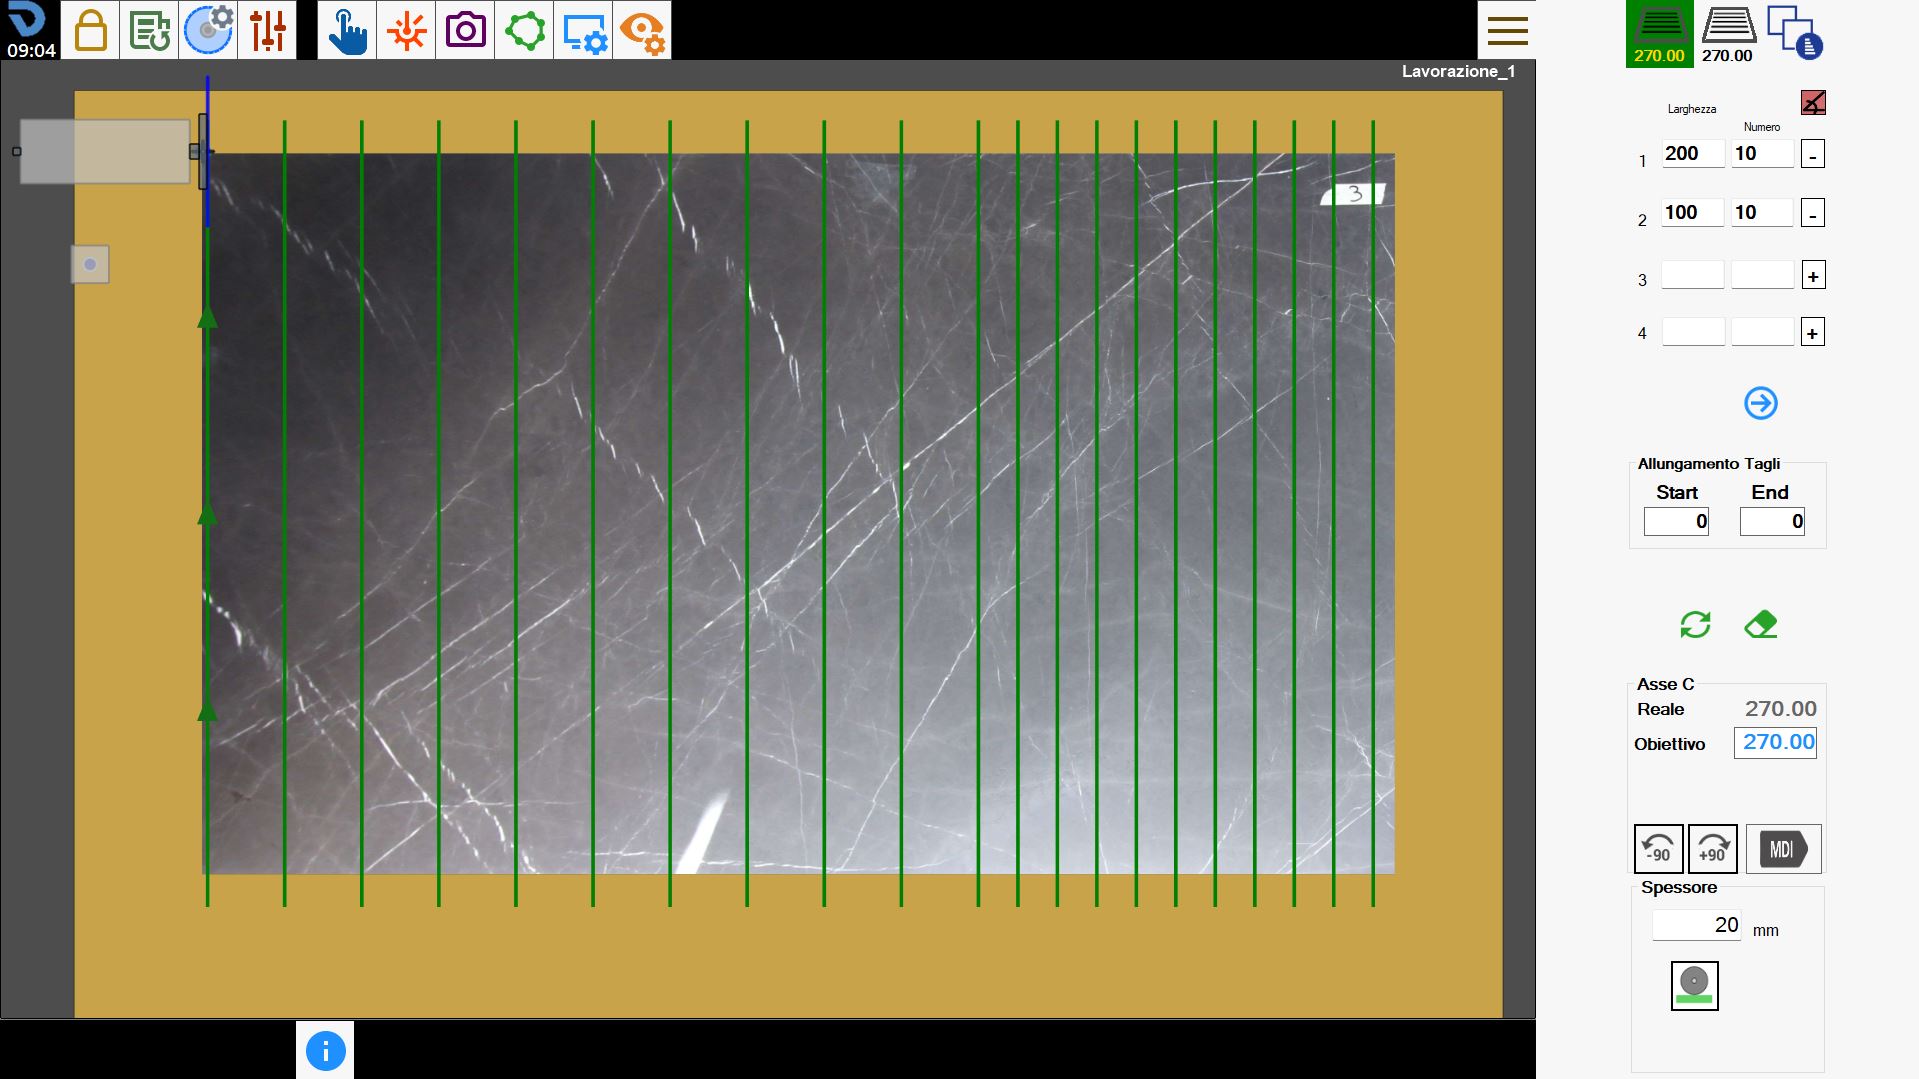Open the job list refresh icon
The height and width of the screenshot is (1079, 1919).
[x=149, y=30]
